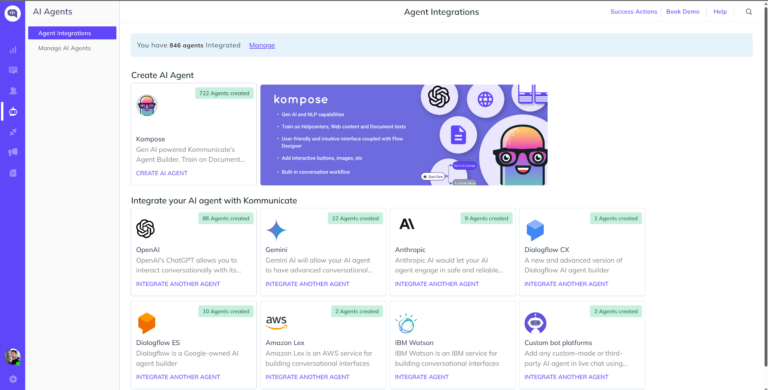Open the analytics bar chart sidebar icon
Screen dimensions: 768x390
[x=13, y=49]
